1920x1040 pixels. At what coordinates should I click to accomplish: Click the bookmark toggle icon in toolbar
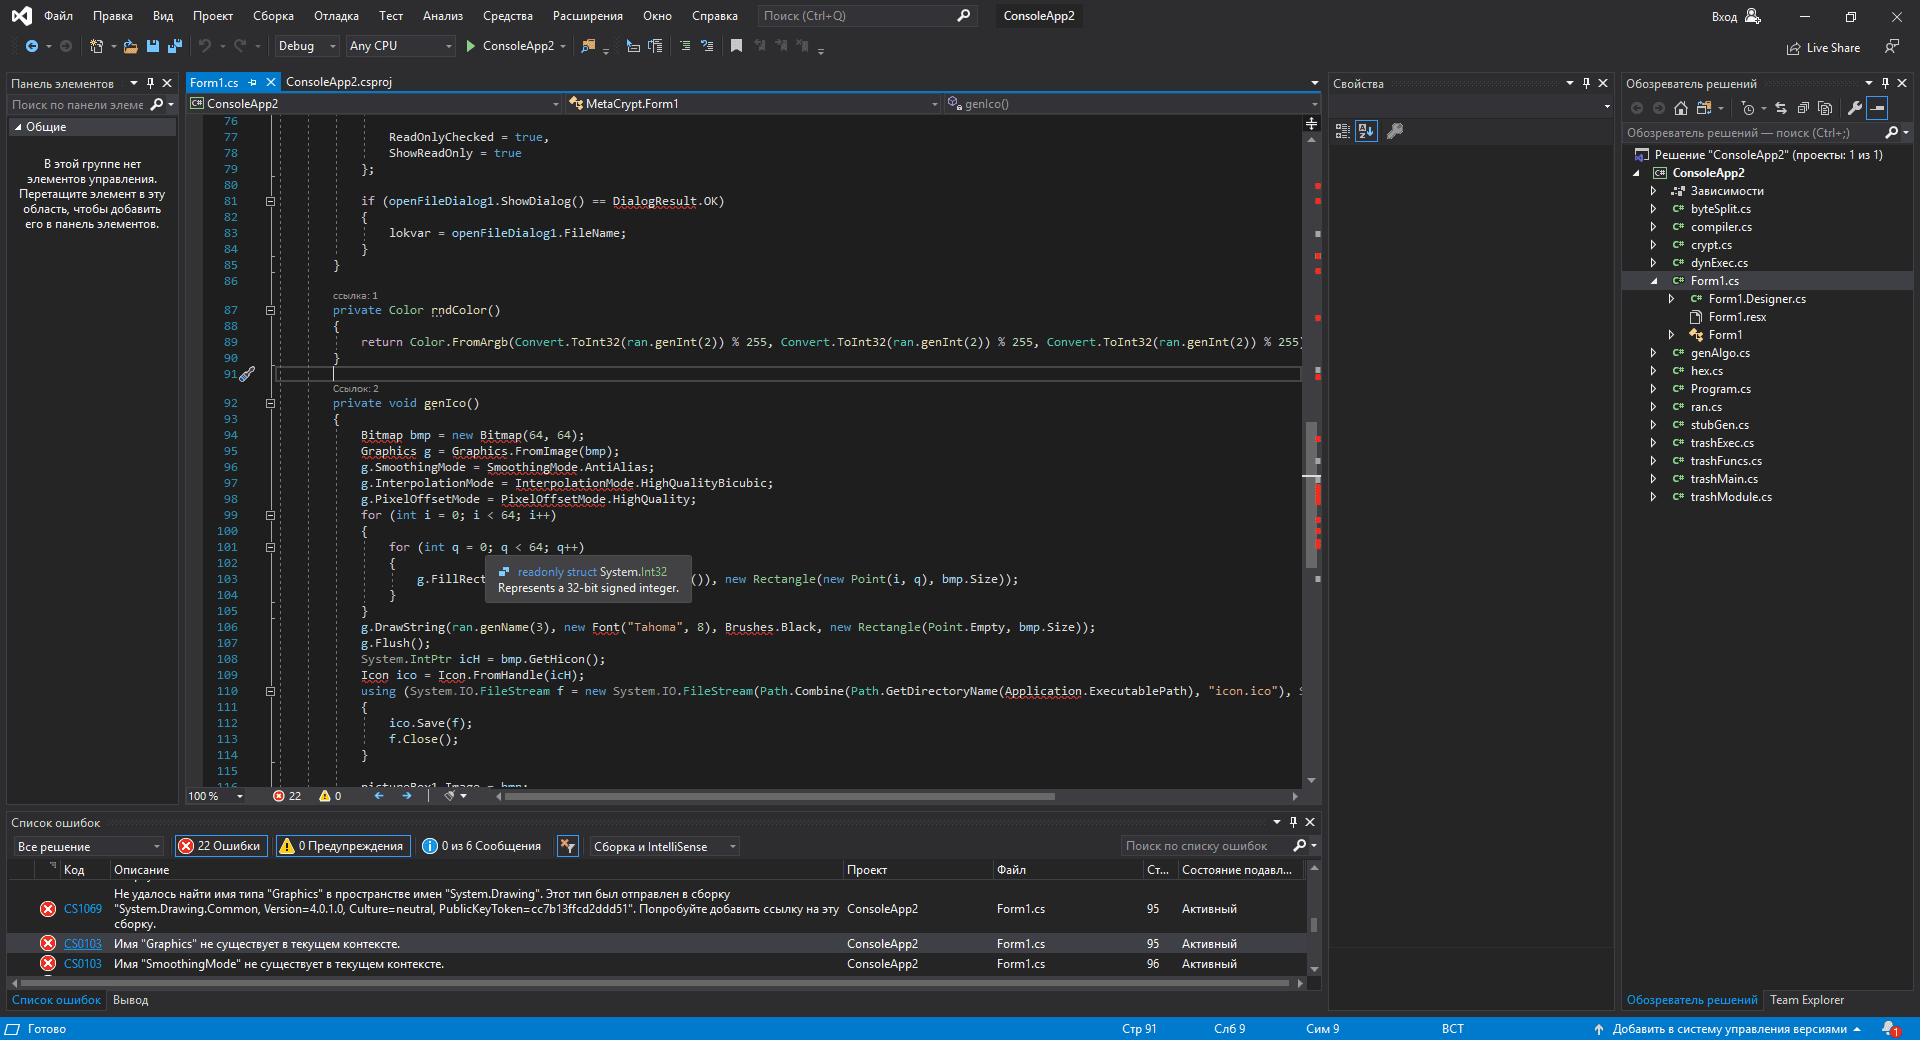(x=736, y=46)
